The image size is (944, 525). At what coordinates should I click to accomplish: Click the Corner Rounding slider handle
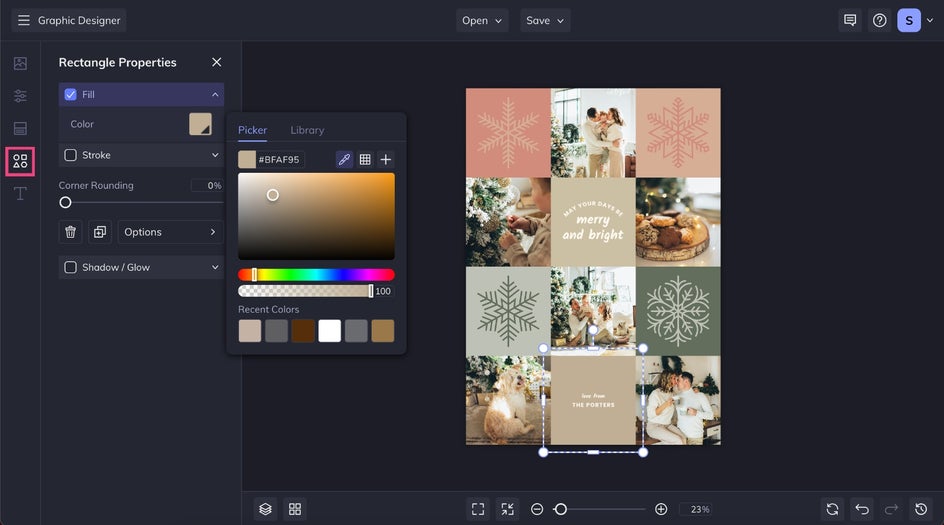(65, 203)
